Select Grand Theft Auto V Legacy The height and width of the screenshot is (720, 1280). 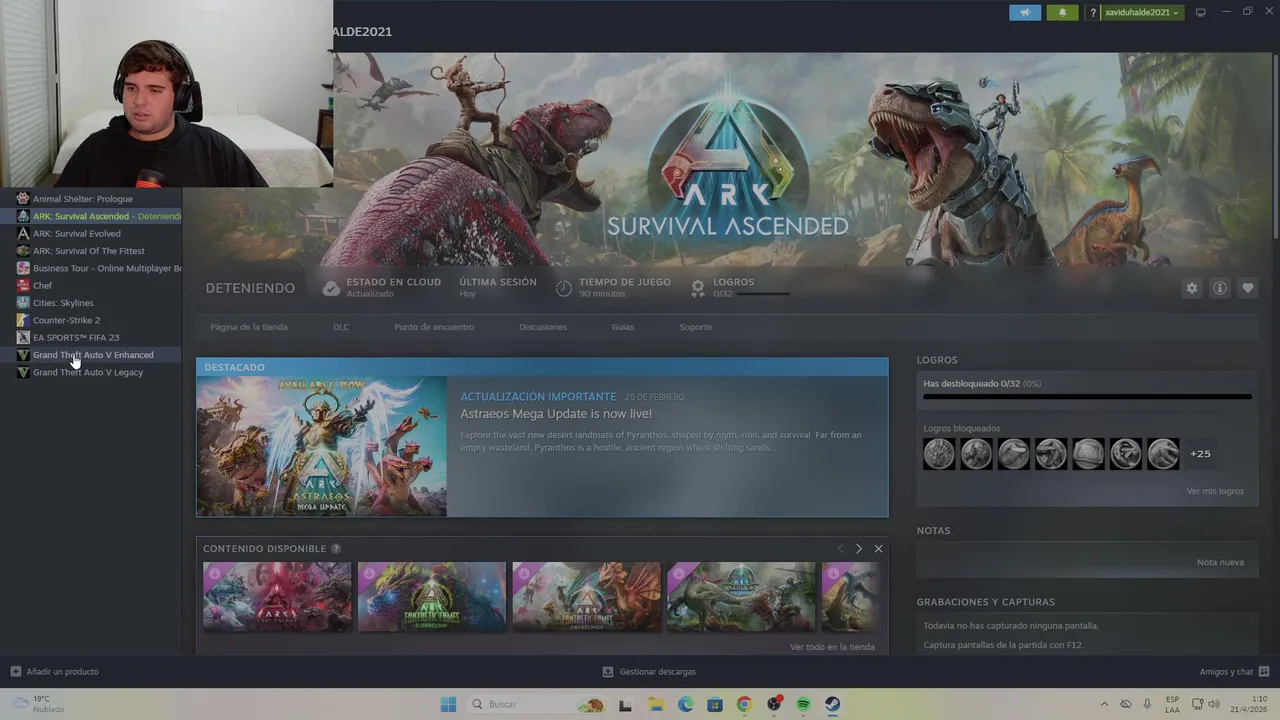point(91,372)
